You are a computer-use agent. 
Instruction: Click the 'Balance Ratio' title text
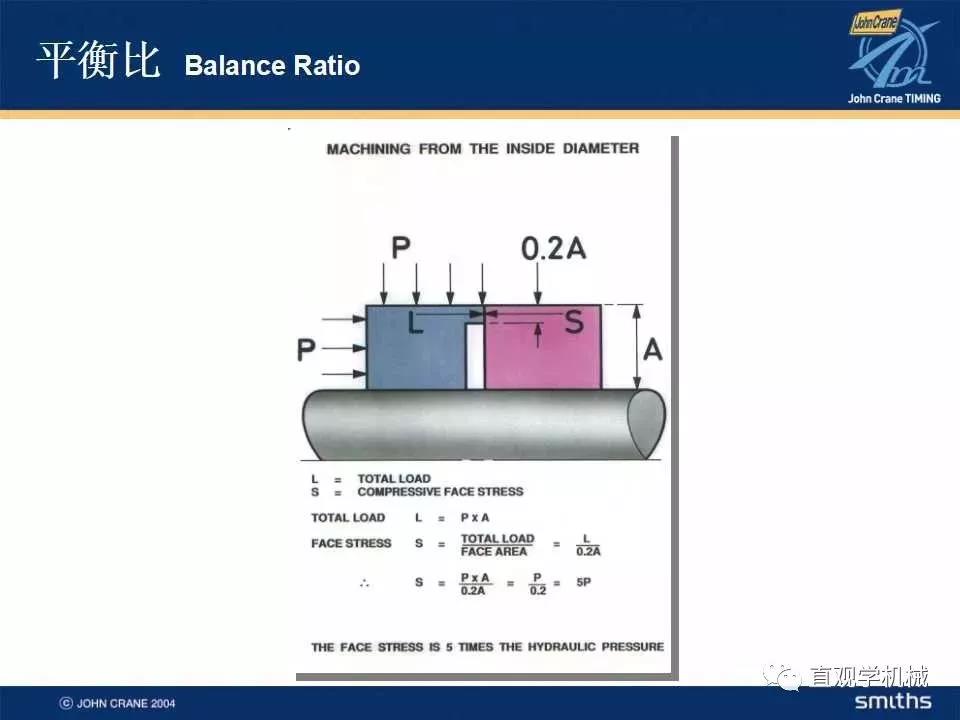pos(272,66)
